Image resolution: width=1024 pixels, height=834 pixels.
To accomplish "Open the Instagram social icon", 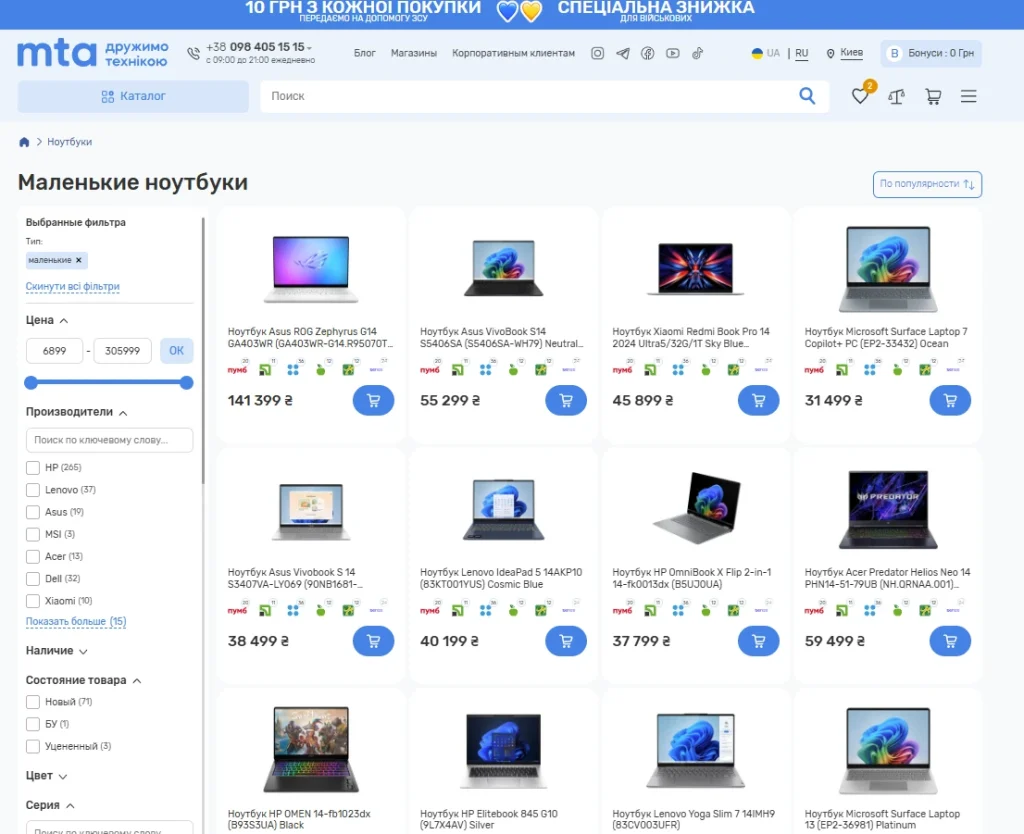I will [597, 54].
